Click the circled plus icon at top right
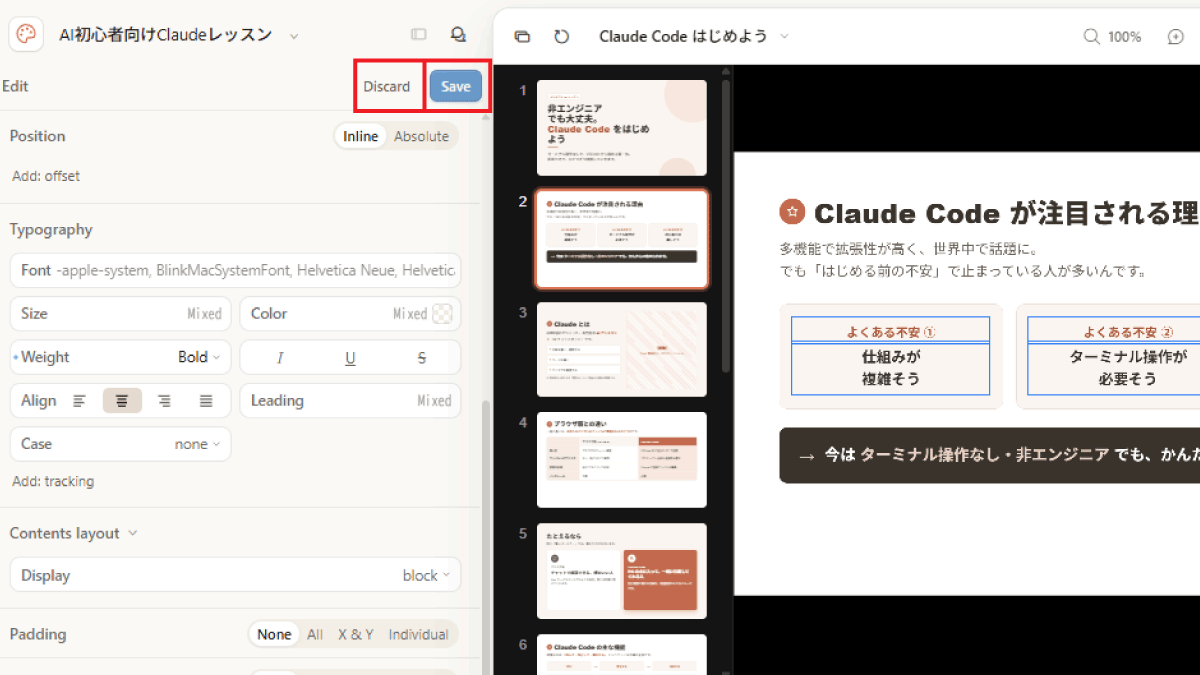Viewport: 1200px width, 675px height. coord(1176,37)
